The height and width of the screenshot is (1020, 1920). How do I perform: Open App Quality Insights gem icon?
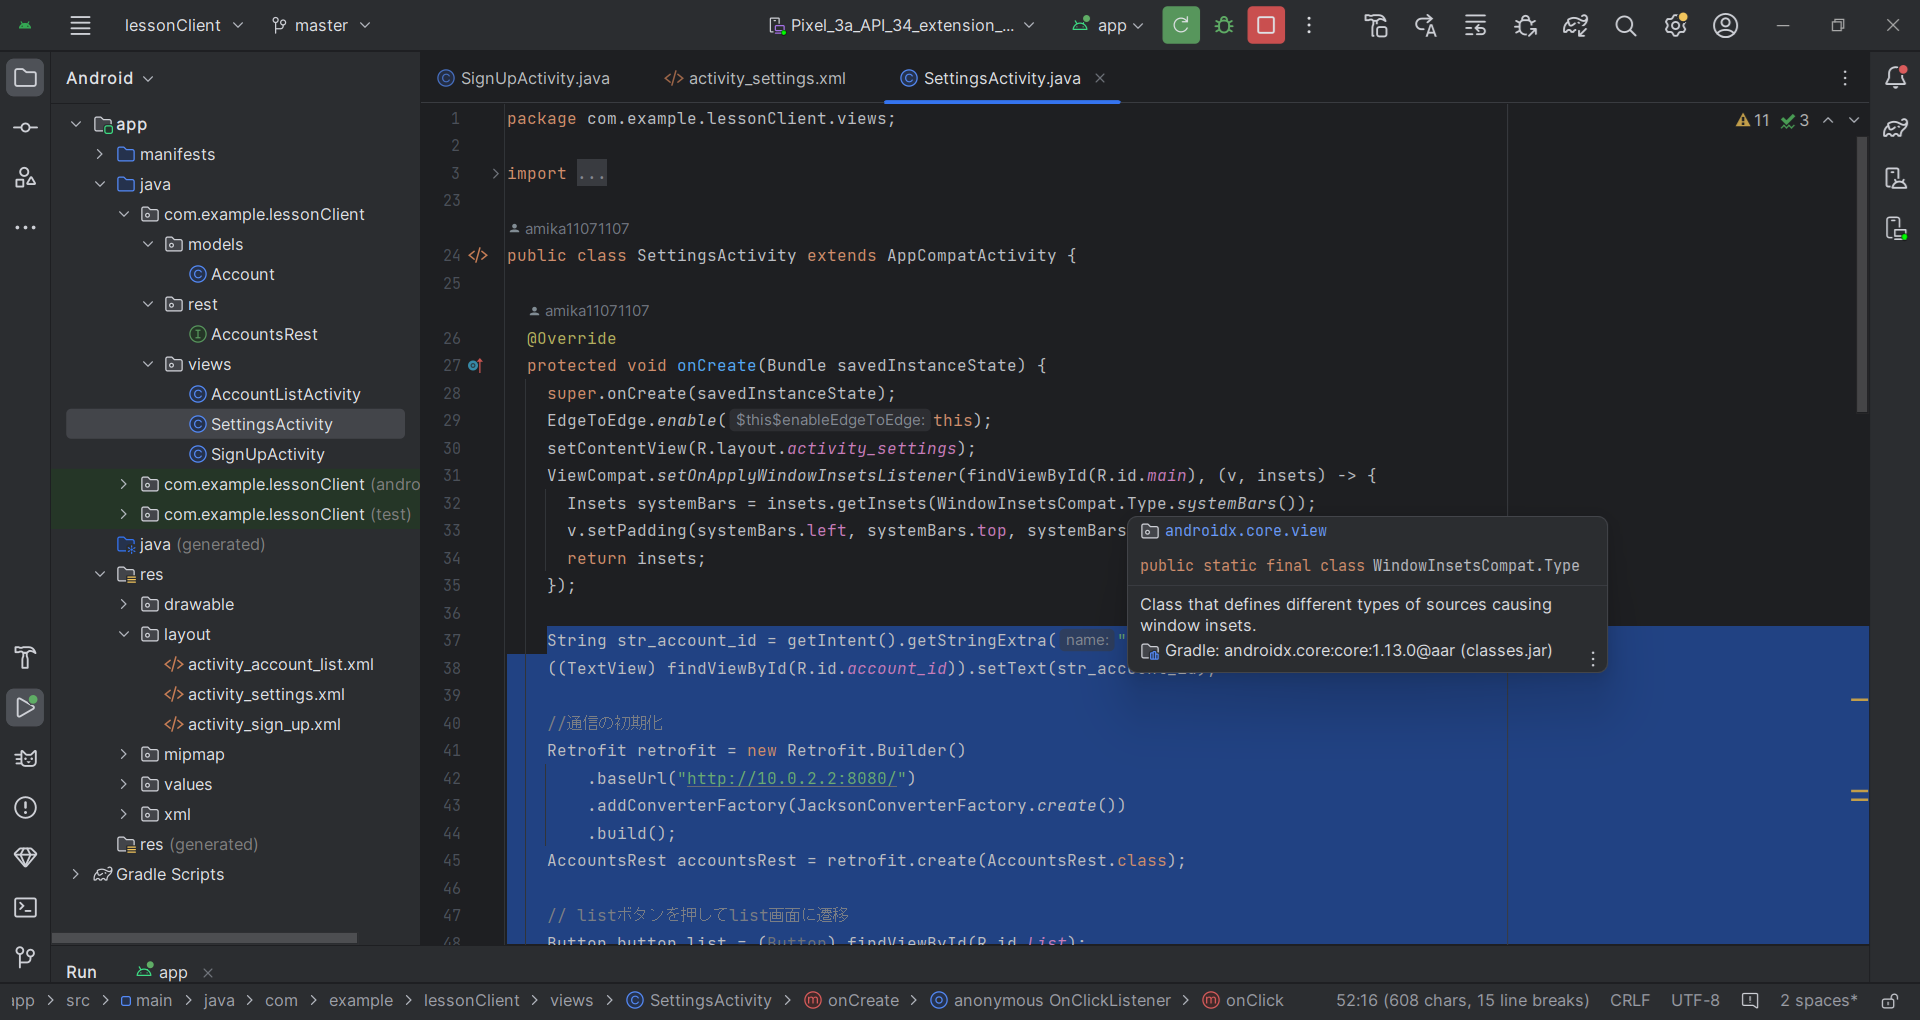[25, 857]
